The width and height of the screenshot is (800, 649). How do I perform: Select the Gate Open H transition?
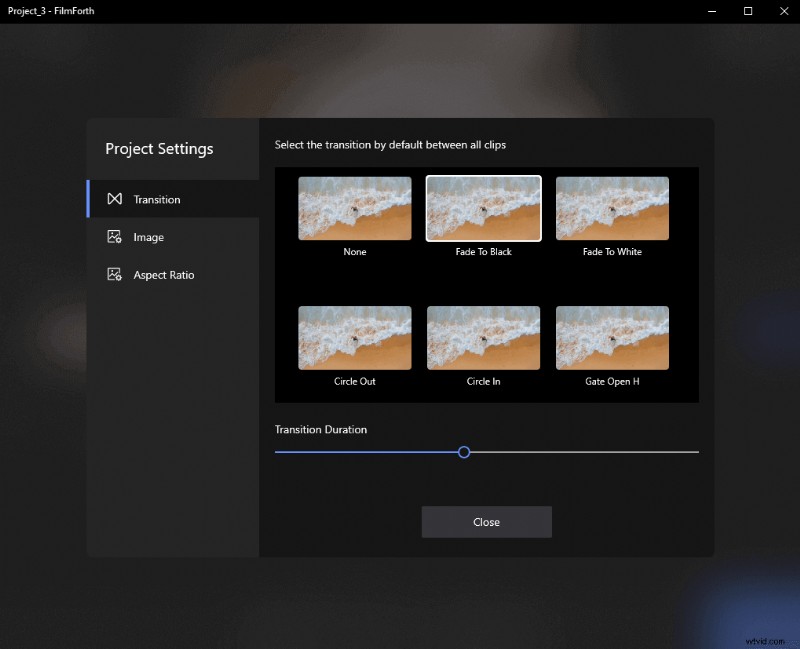[x=612, y=338]
